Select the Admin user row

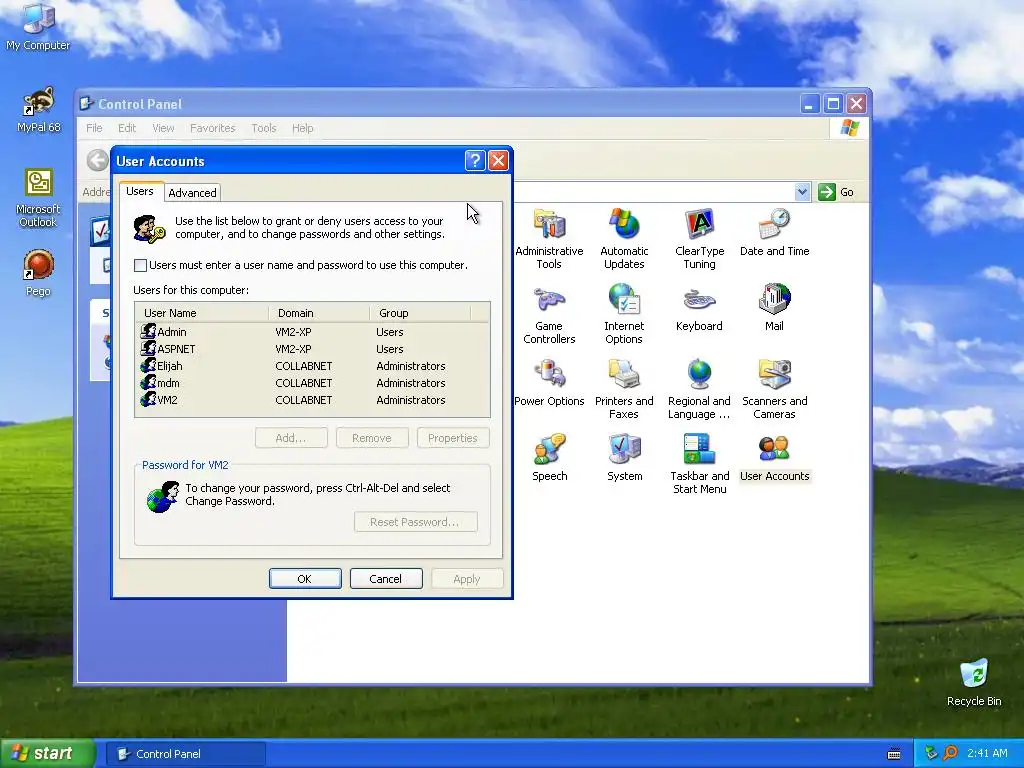tap(312, 332)
